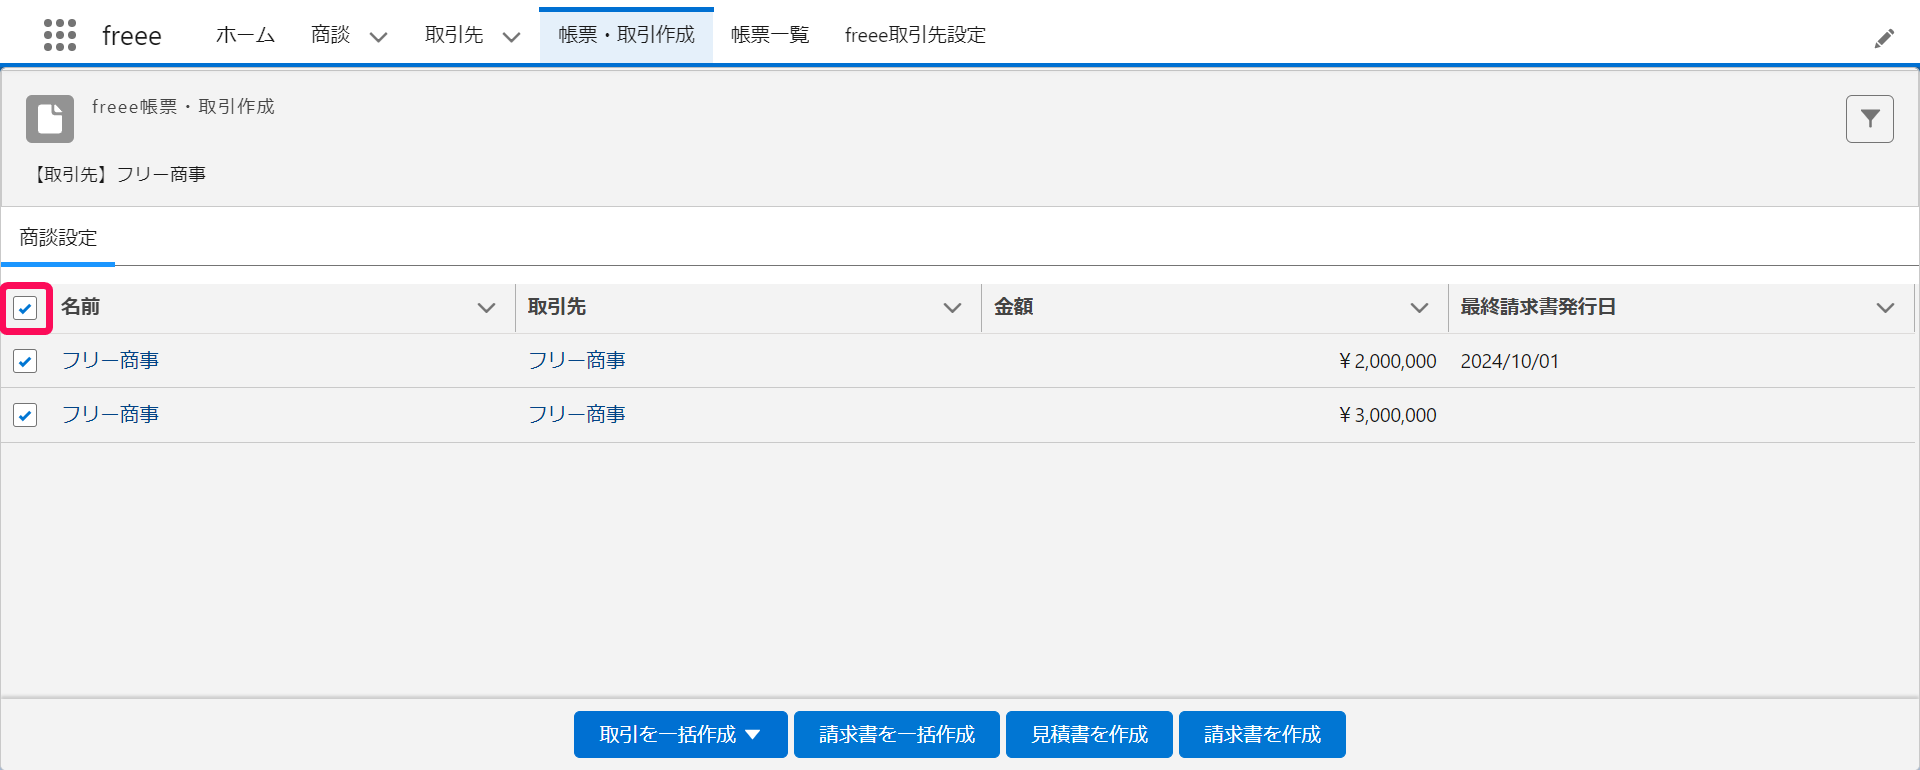This screenshot has width=1920, height=770.
Task: Open the filter funnel icon
Action: click(1870, 119)
